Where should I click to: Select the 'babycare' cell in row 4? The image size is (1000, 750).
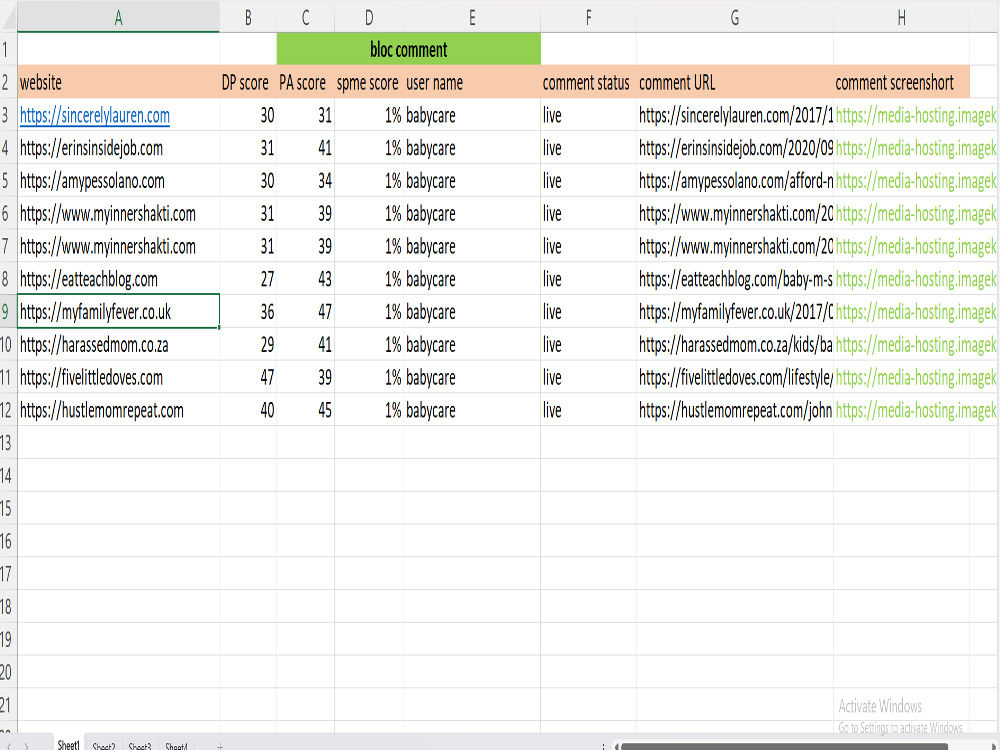coord(472,148)
